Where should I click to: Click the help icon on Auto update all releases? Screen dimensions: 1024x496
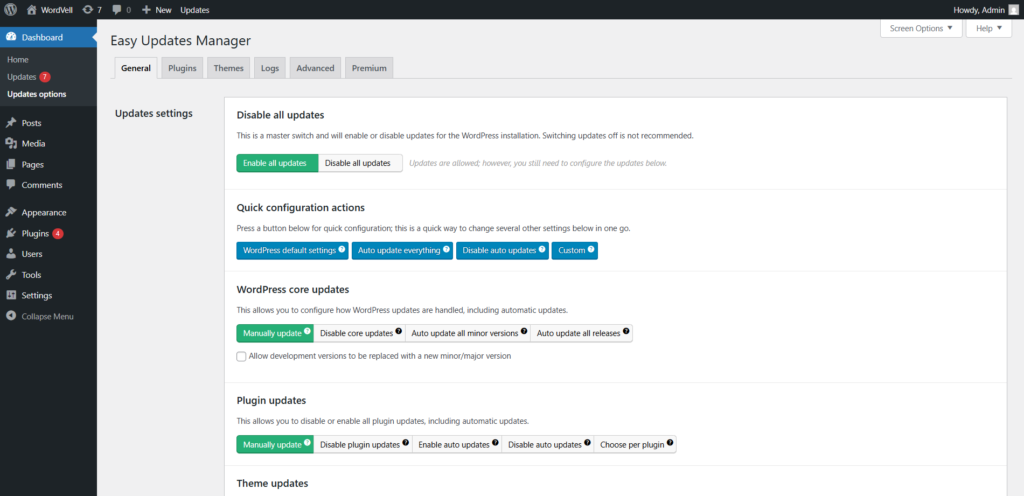(x=626, y=332)
